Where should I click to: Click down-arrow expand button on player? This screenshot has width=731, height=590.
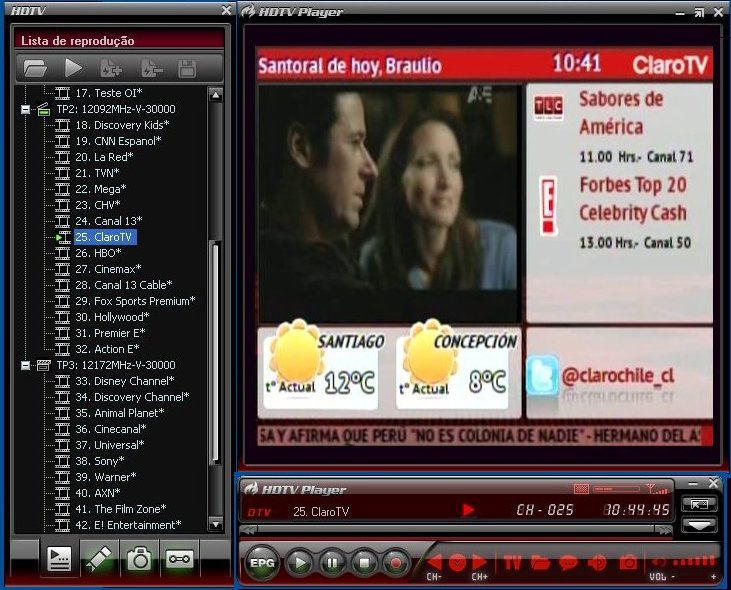point(699,525)
